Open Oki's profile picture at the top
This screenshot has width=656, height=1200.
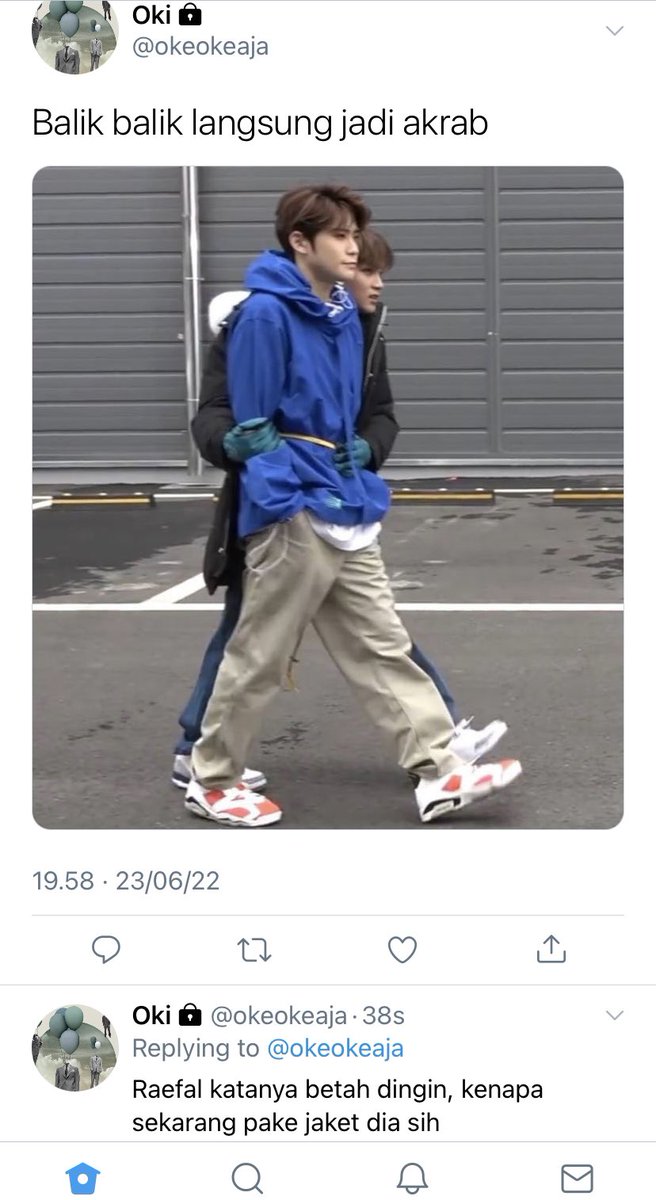pyautogui.click(x=76, y=35)
